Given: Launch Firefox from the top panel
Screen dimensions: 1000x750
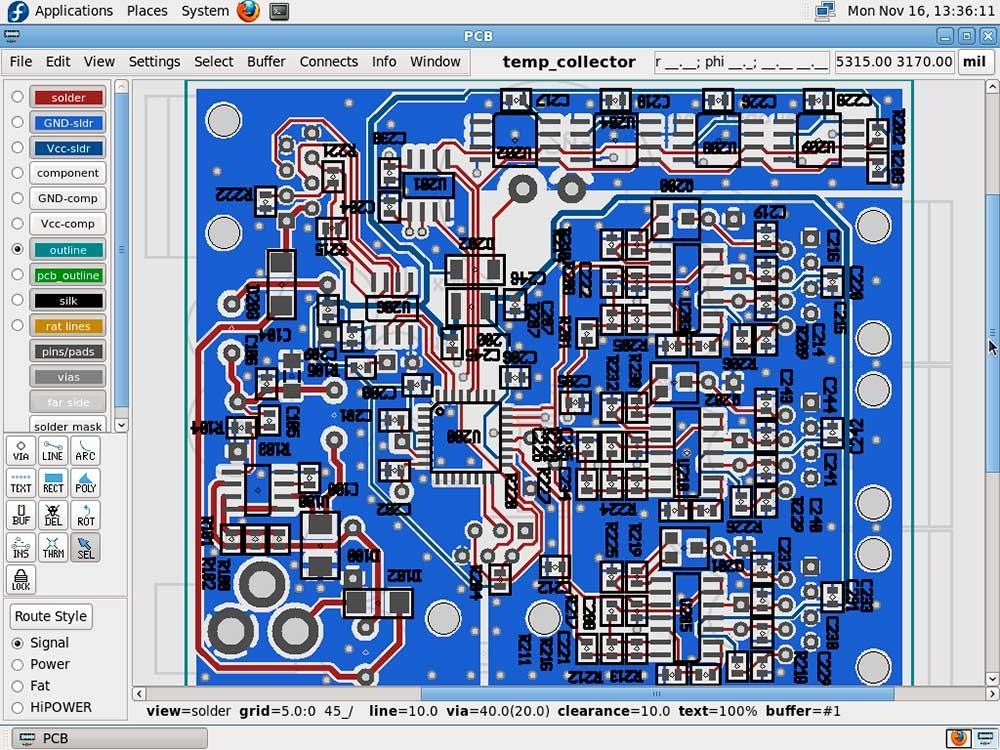Looking at the screenshot, I should (248, 11).
